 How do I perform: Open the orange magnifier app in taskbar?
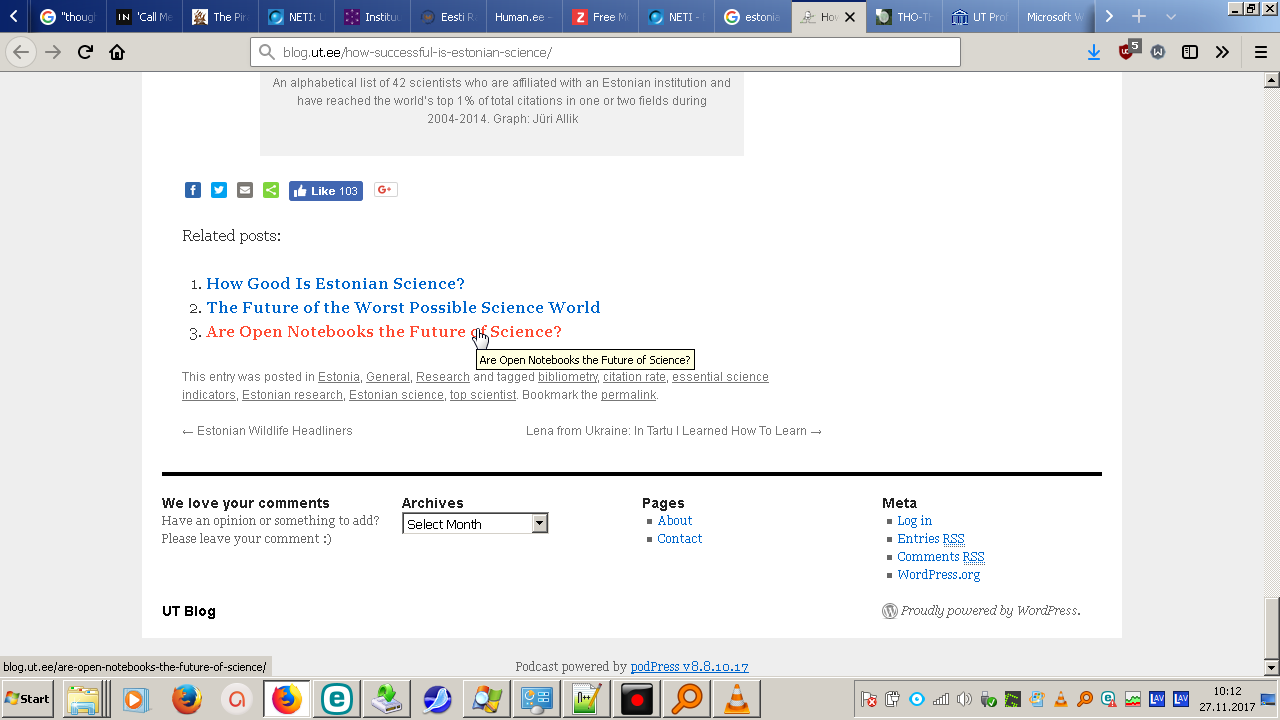pyautogui.click(x=687, y=698)
